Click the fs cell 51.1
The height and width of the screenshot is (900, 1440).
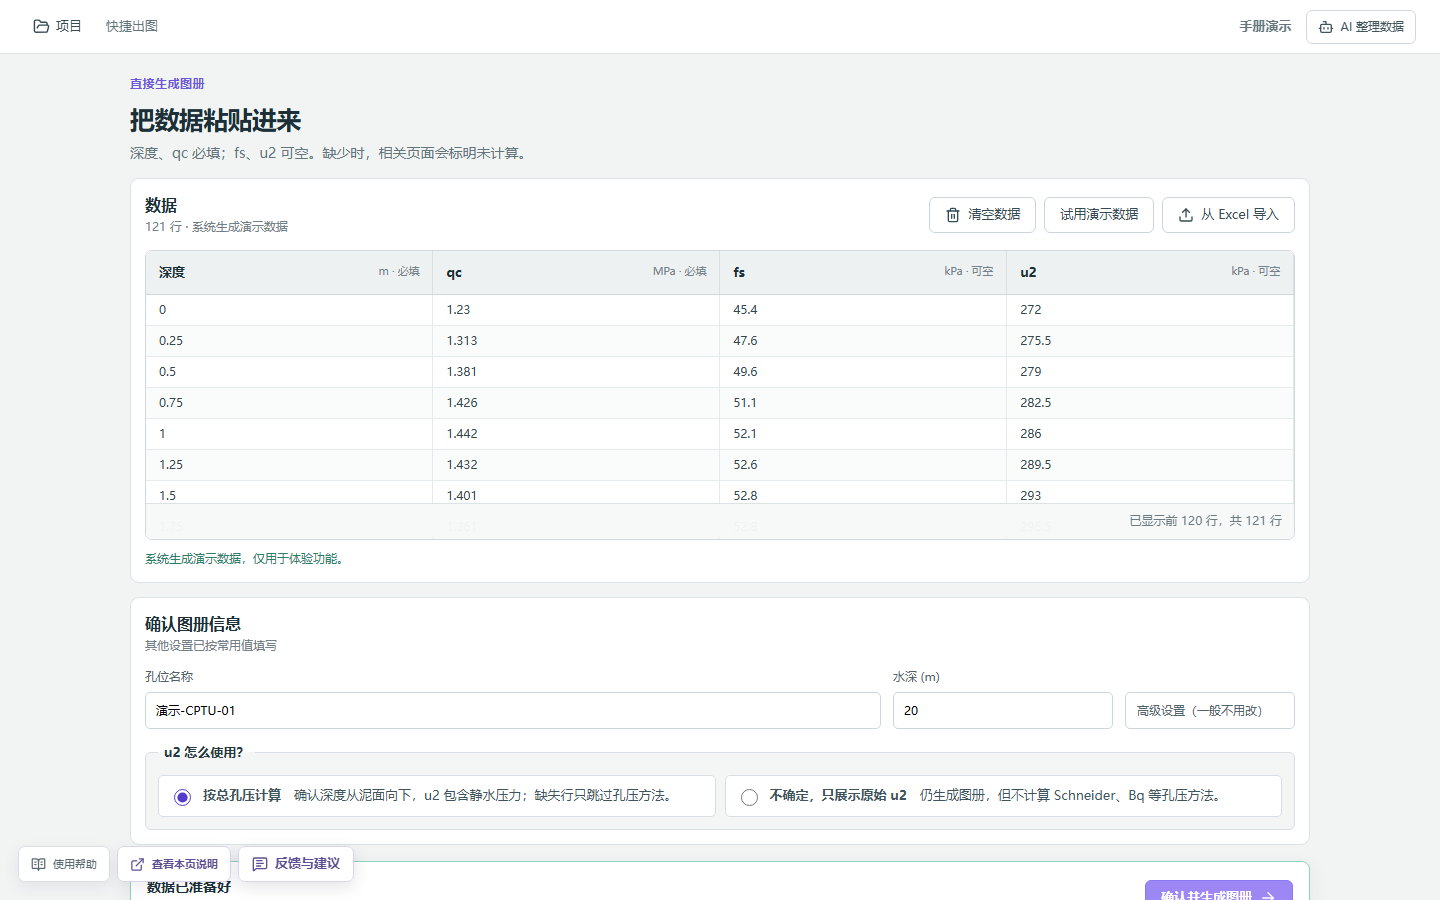(863, 403)
